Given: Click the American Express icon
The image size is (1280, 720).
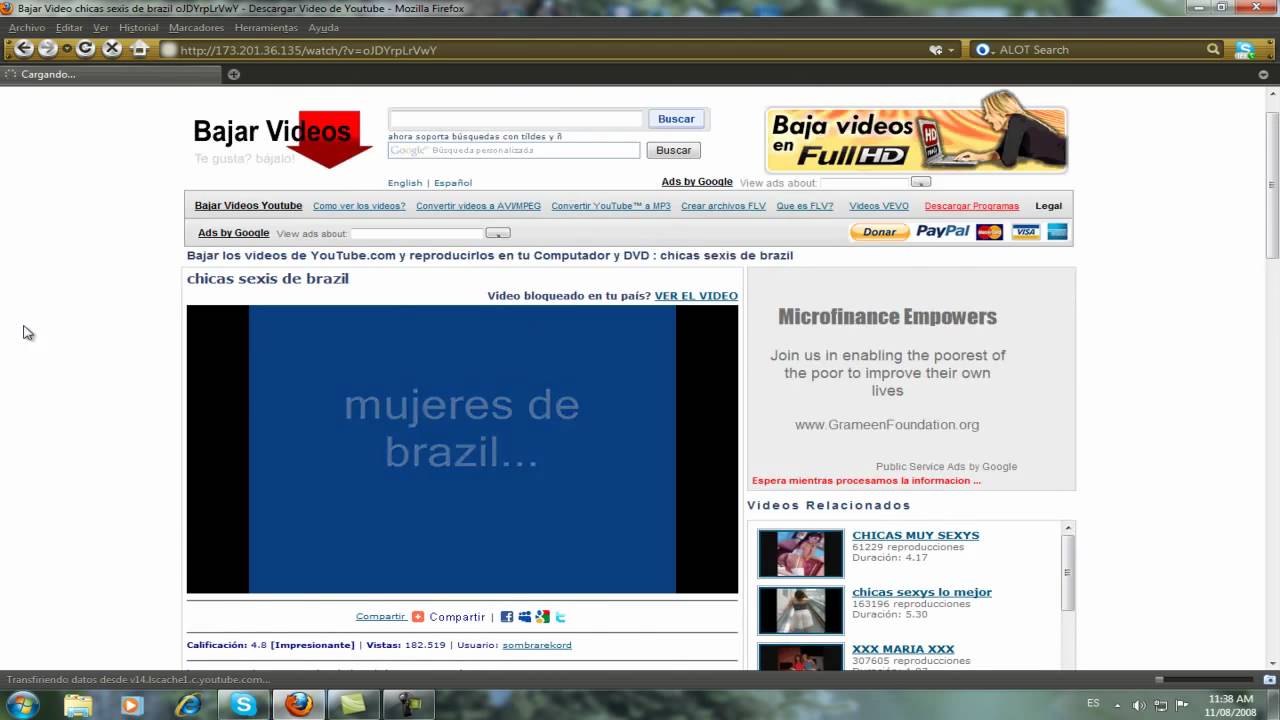Looking at the screenshot, I should [1058, 232].
